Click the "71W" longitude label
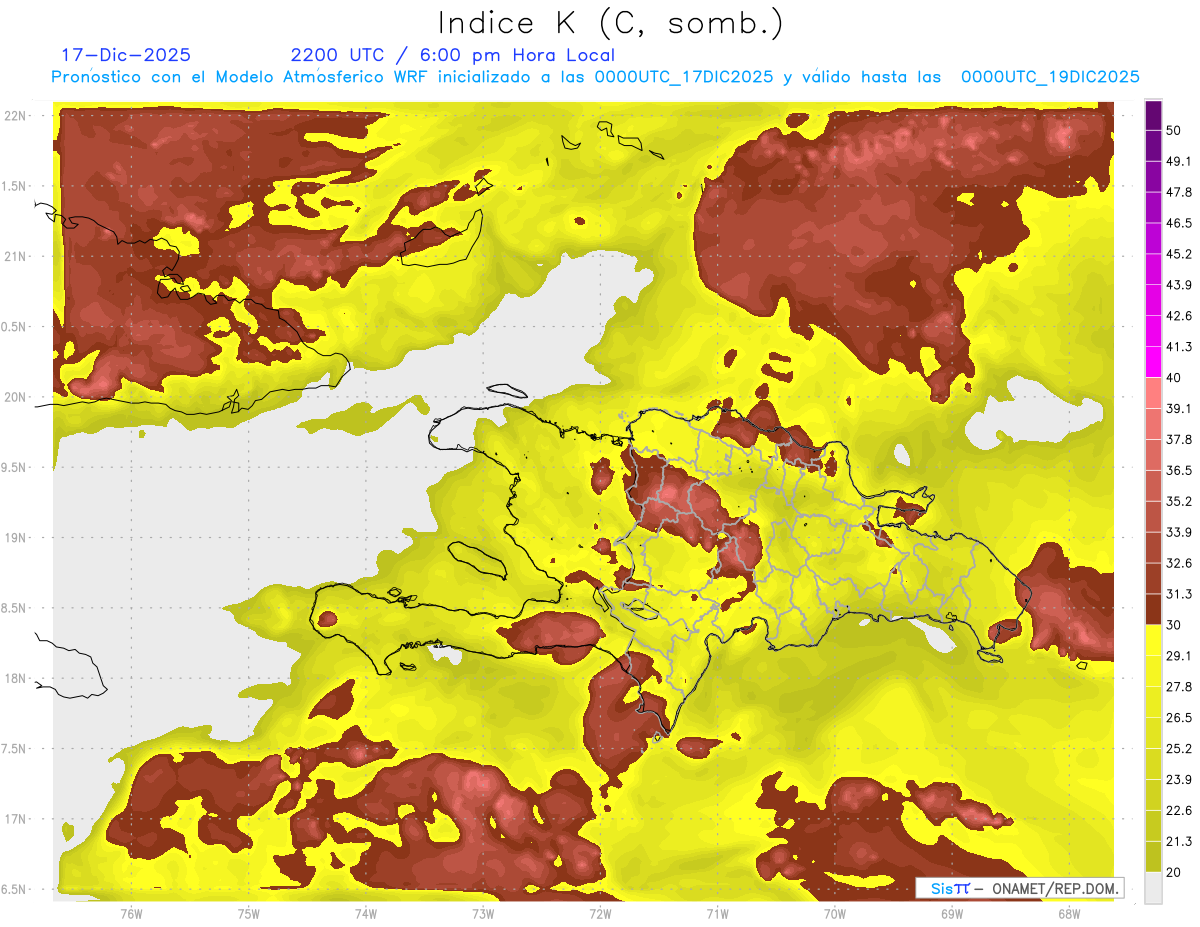The width and height of the screenshot is (1200, 927). point(717,914)
